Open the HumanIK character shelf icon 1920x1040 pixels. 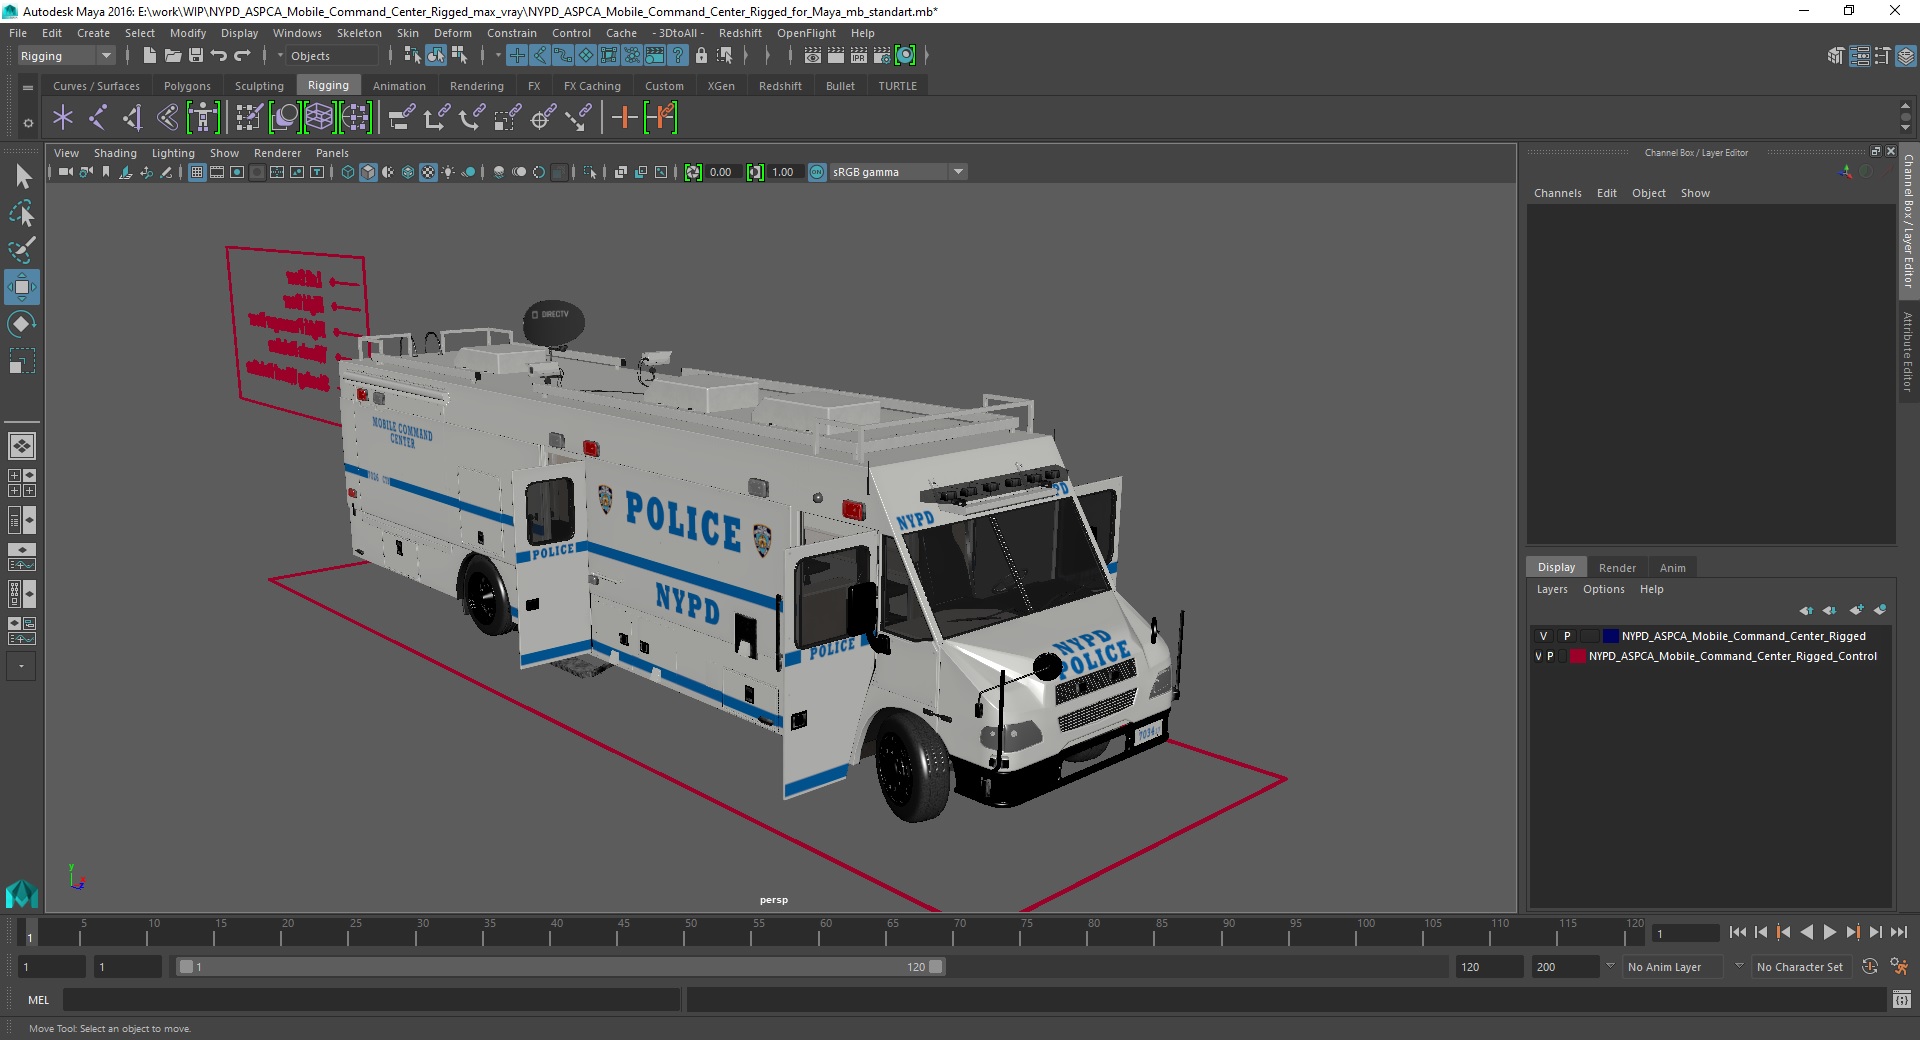point(203,118)
